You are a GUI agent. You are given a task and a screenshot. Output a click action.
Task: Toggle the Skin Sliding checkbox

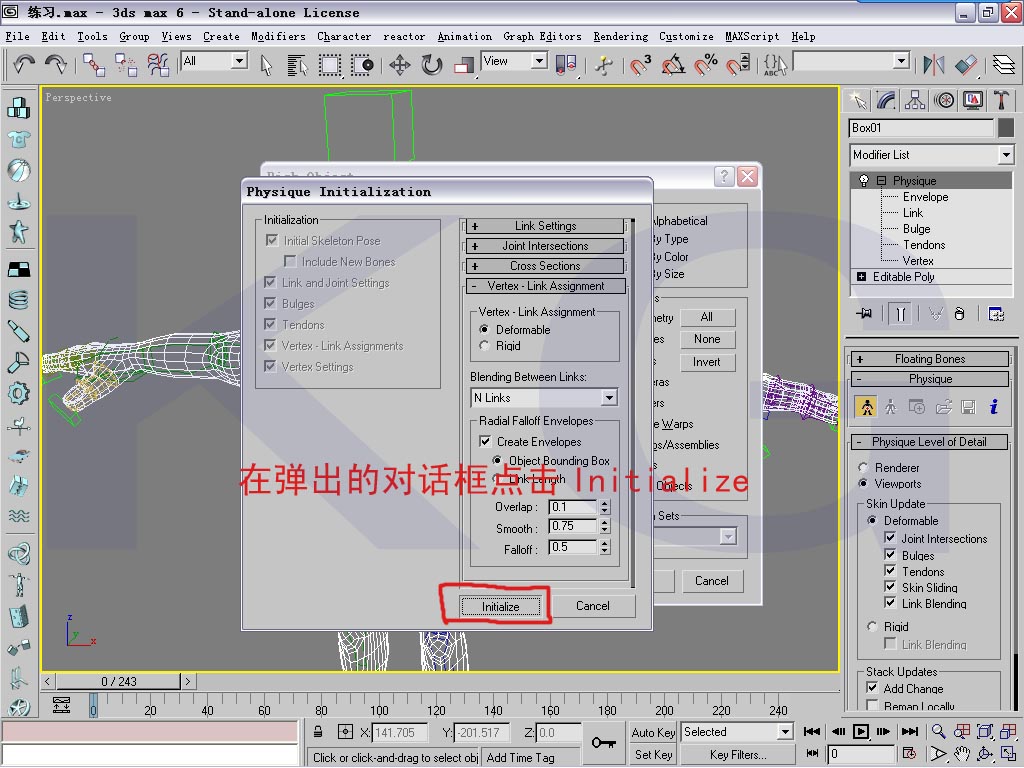click(x=890, y=586)
